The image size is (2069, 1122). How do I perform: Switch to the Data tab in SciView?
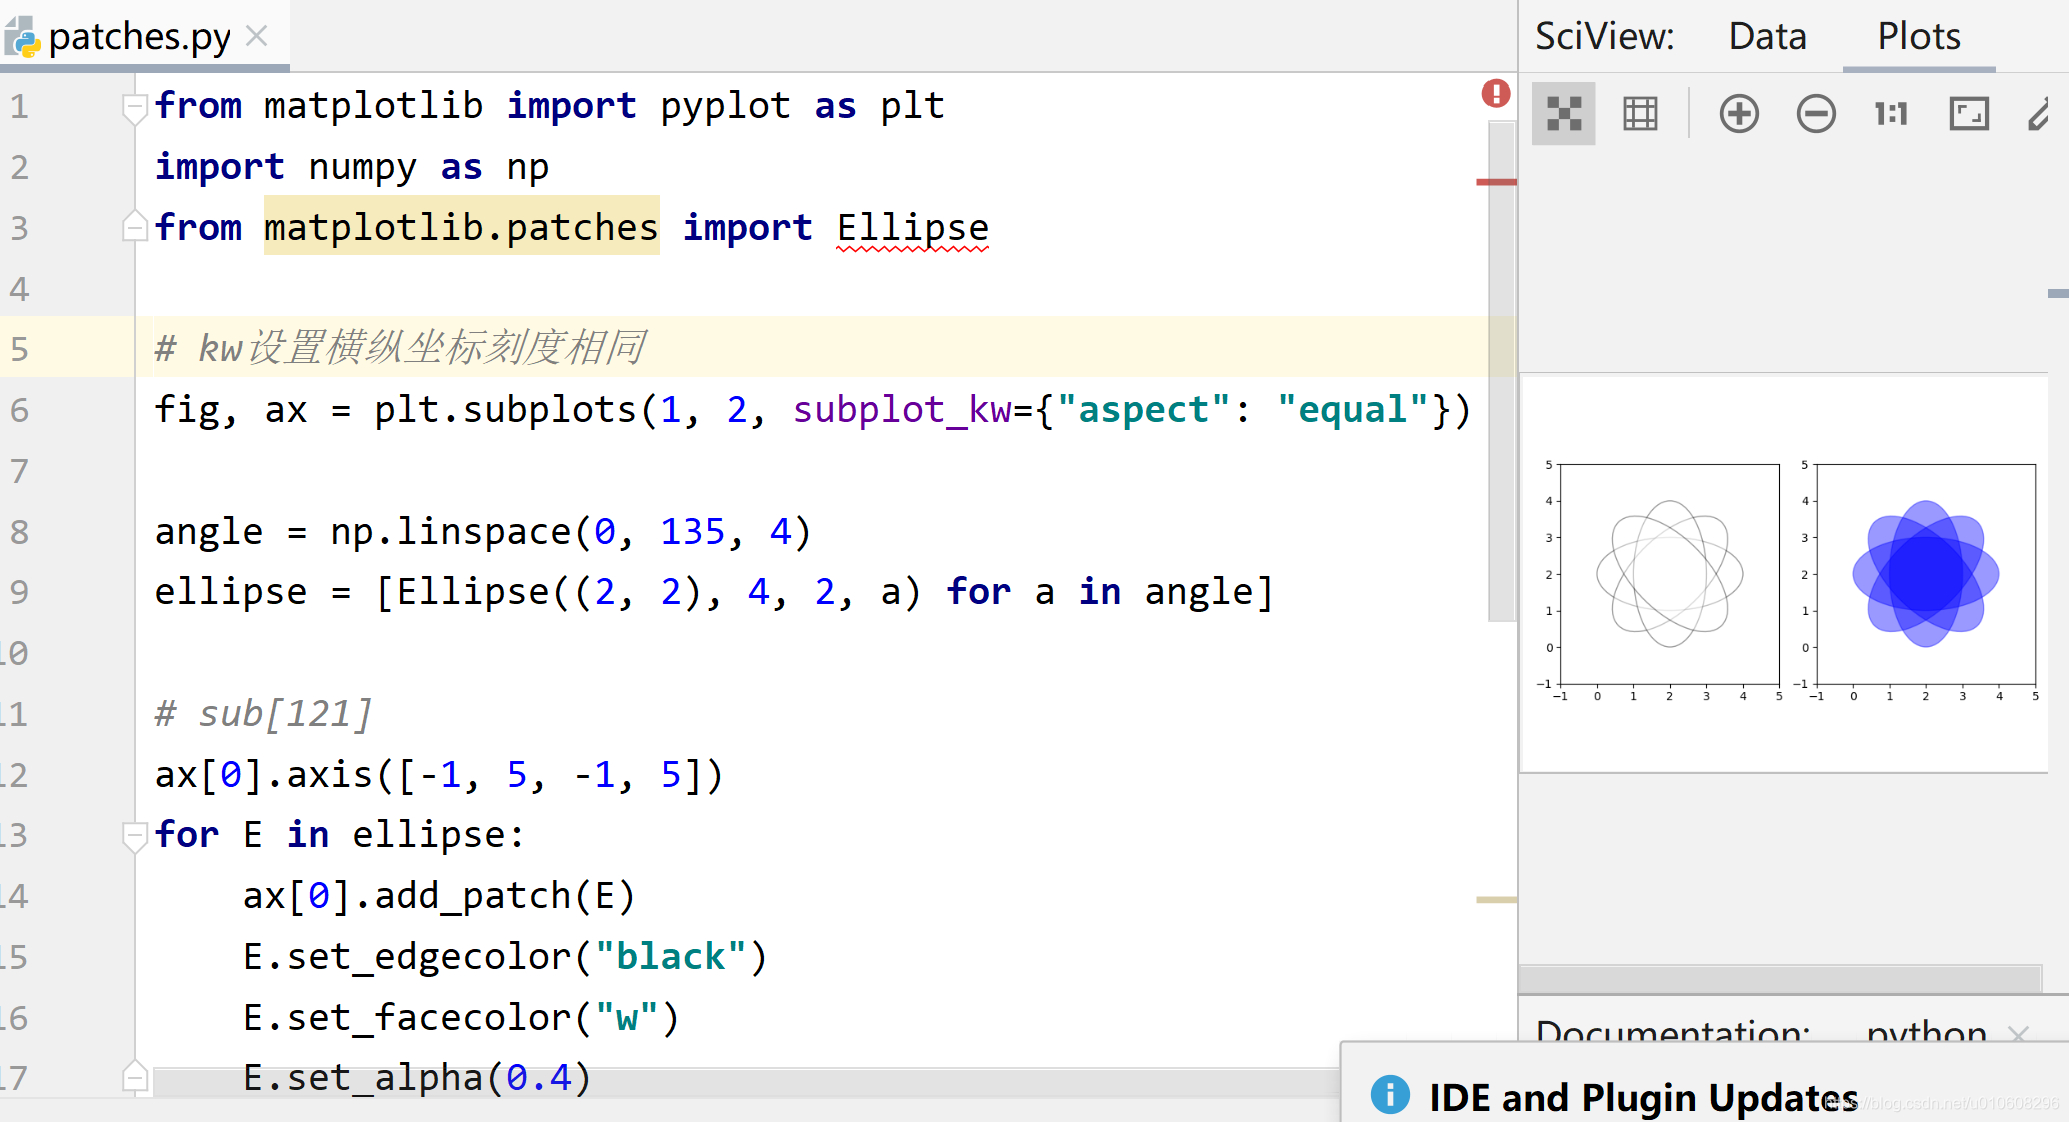(1766, 35)
